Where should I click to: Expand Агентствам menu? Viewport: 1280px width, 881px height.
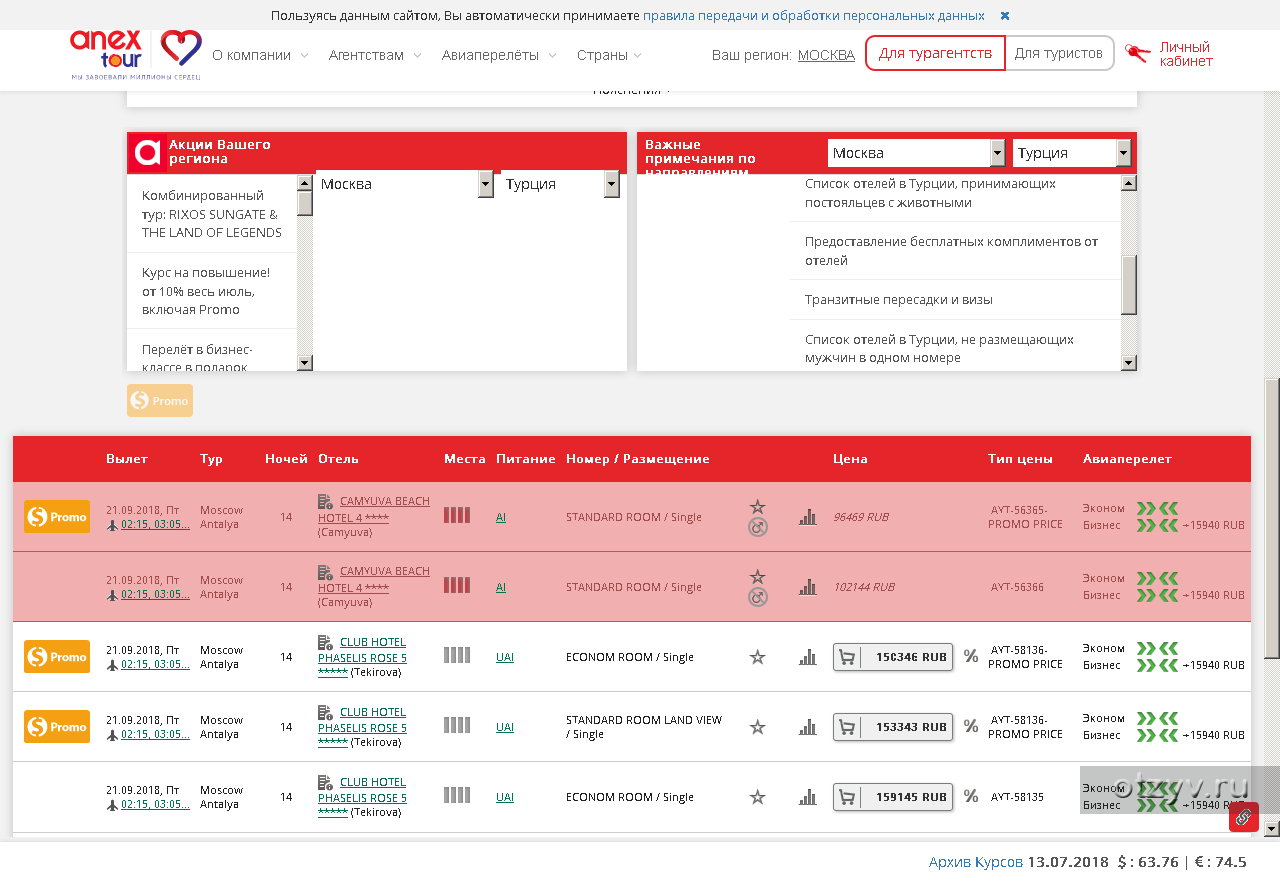click(x=375, y=55)
